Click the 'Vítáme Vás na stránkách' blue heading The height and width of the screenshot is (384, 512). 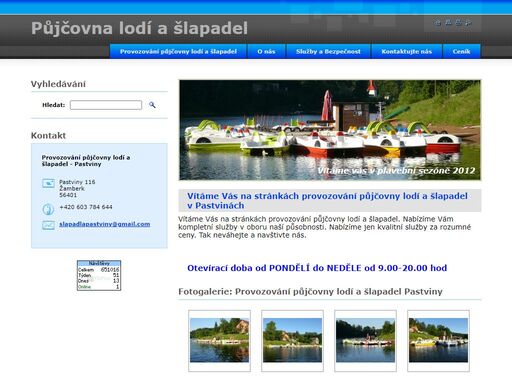(x=327, y=201)
